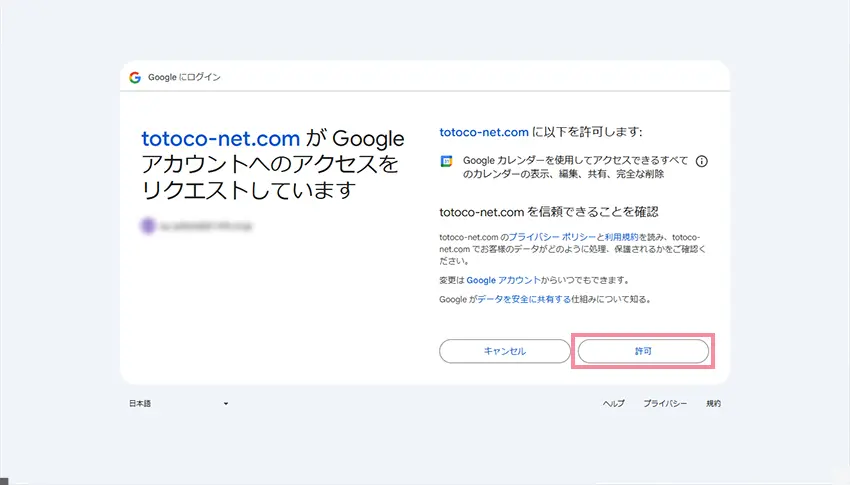Screen dimensions: 850x485
Task: Open the Google アカウント link
Action: tap(503, 280)
